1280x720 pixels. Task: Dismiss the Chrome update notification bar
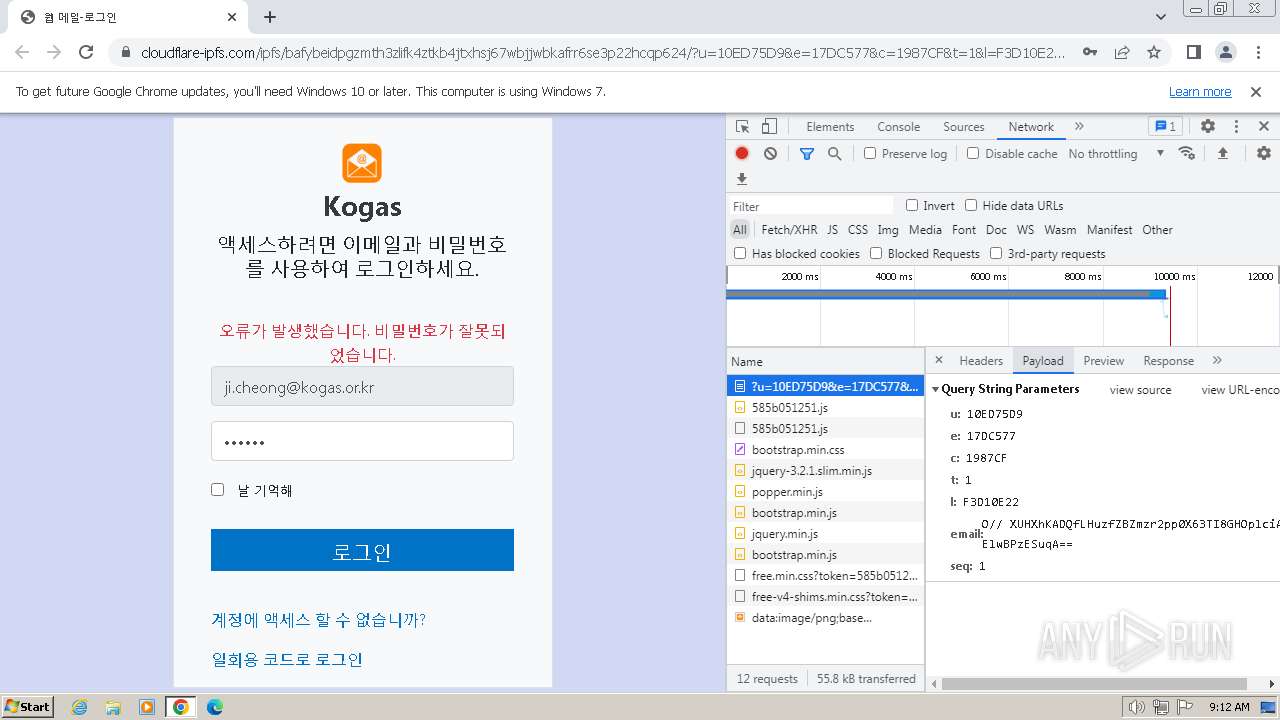pos(1256,91)
